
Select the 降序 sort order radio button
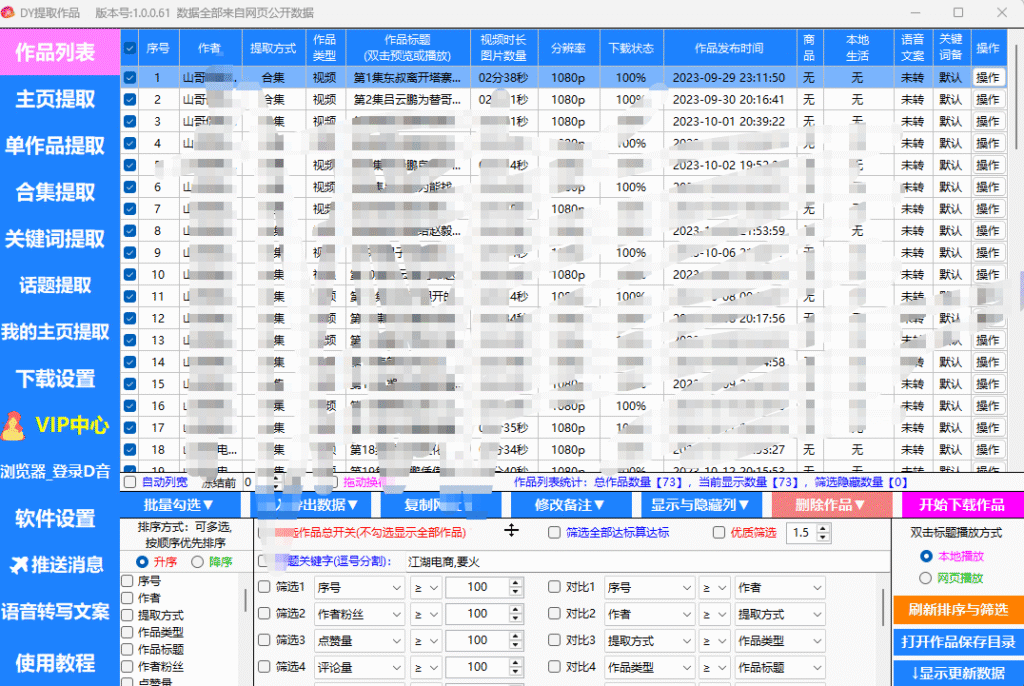(x=199, y=562)
